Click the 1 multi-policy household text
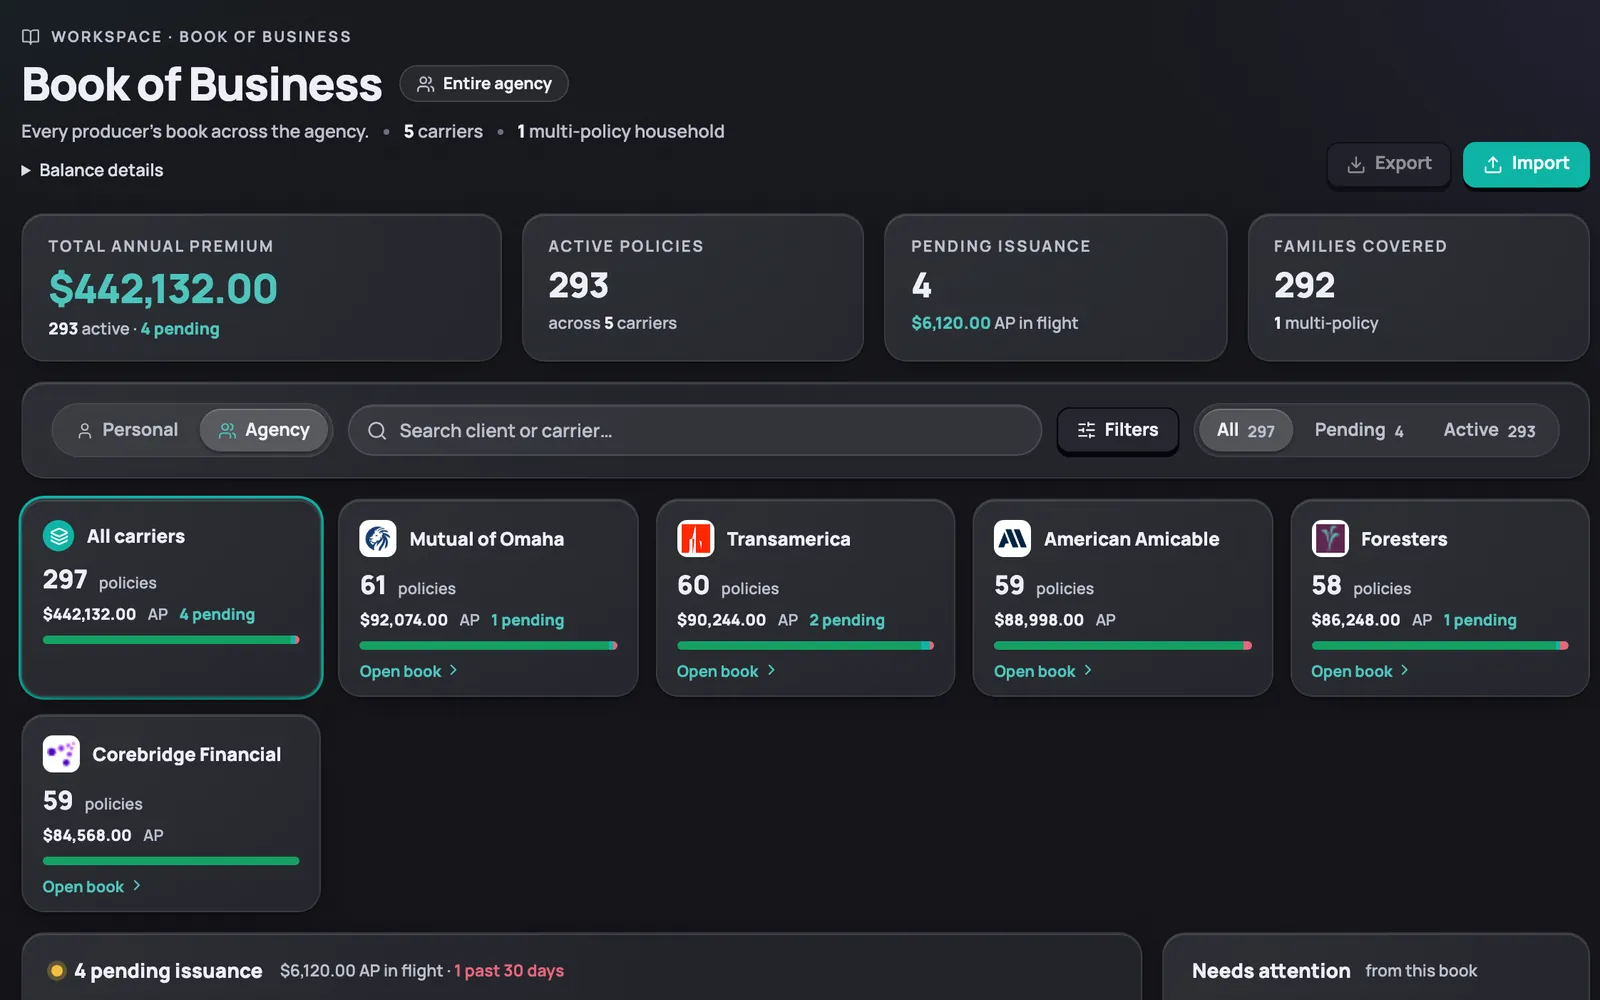The width and height of the screenshot is (1600, 1000). [x=621, y=132]
